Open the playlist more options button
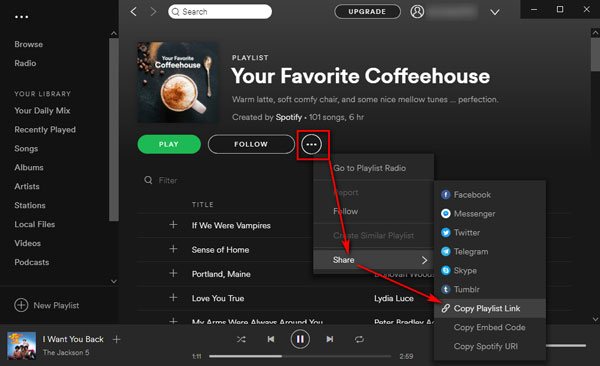The height and width of the screenshot is (366, 600). (311, 144)
